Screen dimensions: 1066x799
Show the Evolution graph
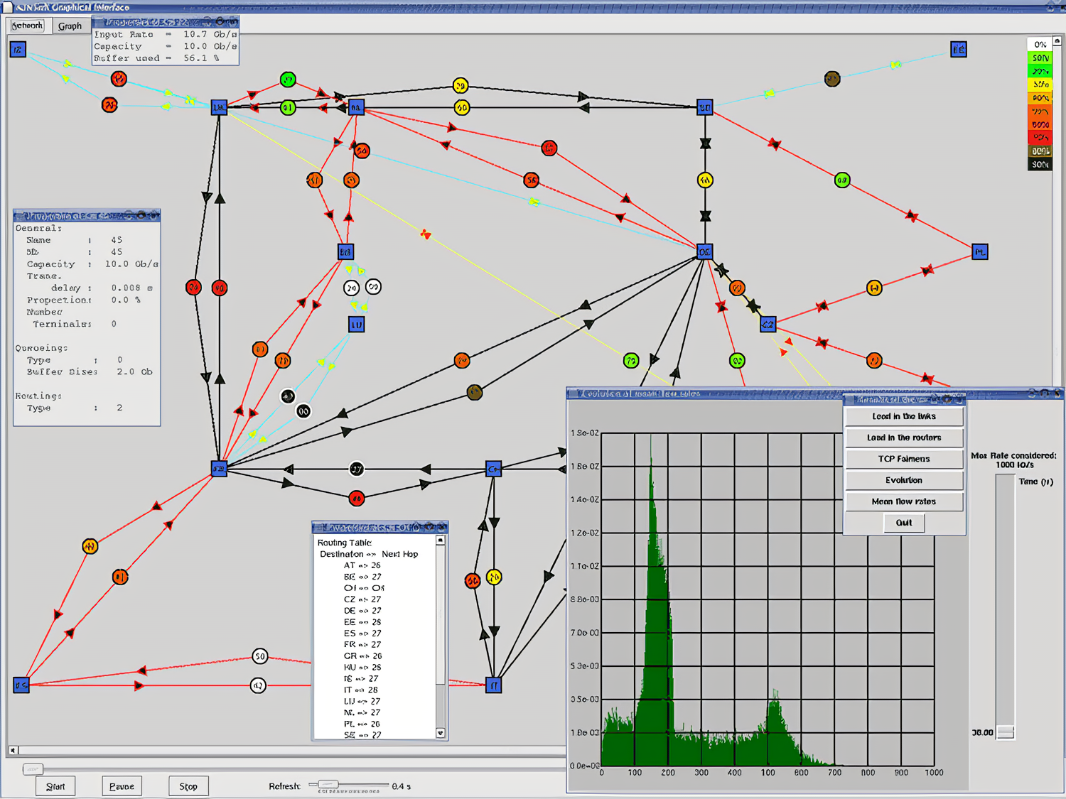[904, 480]
